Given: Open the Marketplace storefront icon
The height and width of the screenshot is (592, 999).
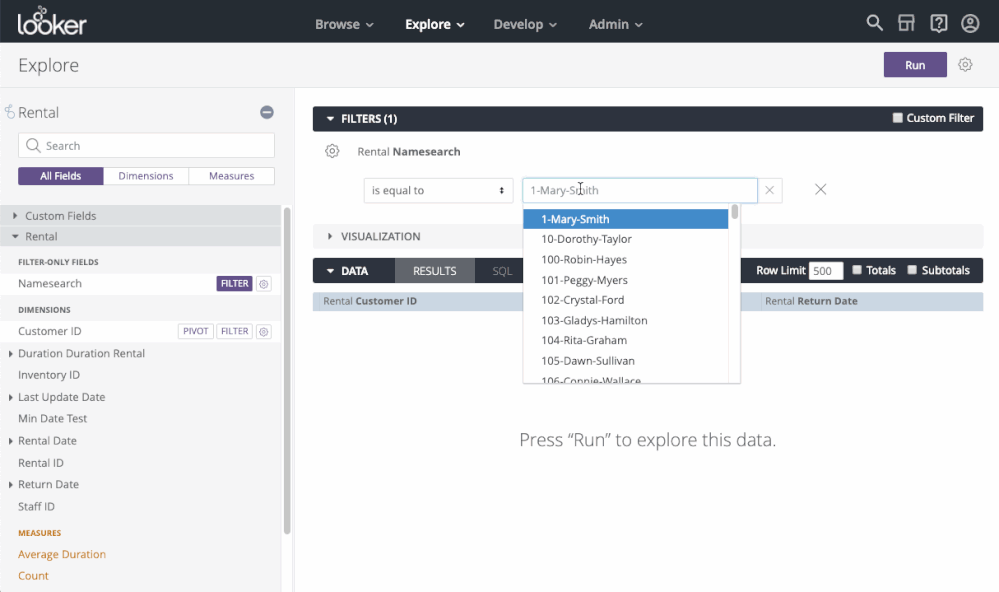Looking at the screenshot, I should pyautogui.click(x=906, y=24).
